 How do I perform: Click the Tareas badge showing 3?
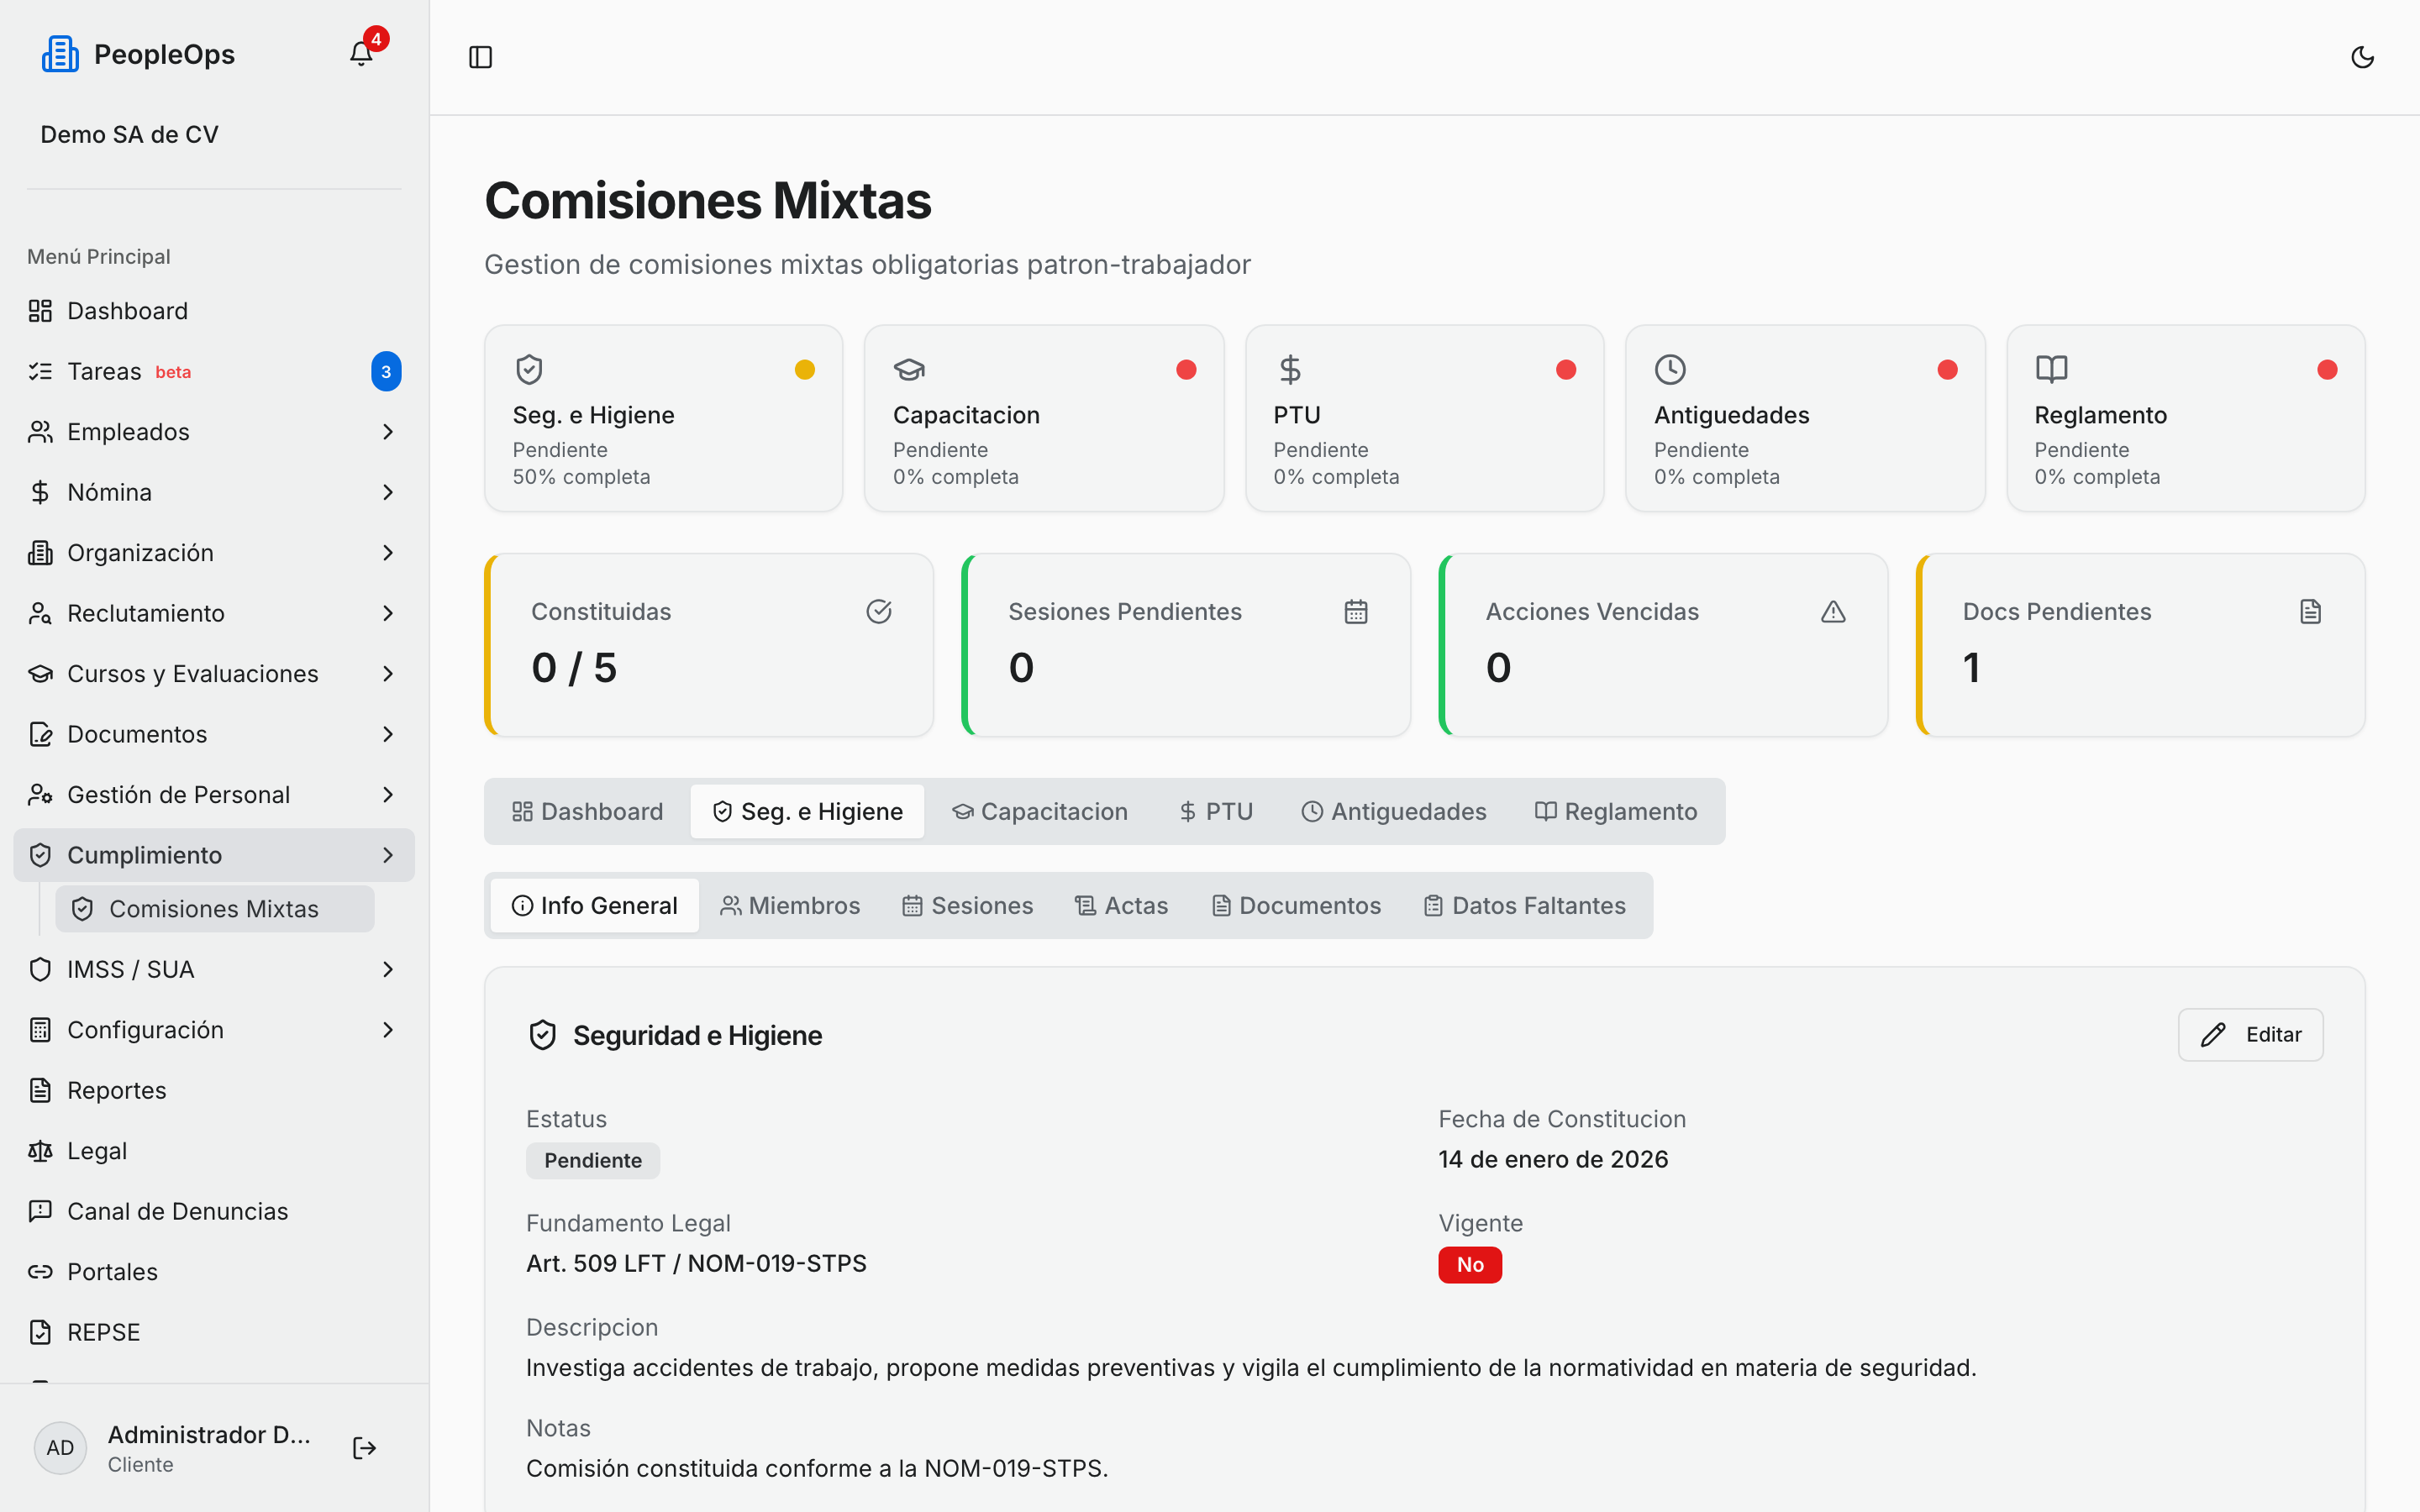[386, 371]
